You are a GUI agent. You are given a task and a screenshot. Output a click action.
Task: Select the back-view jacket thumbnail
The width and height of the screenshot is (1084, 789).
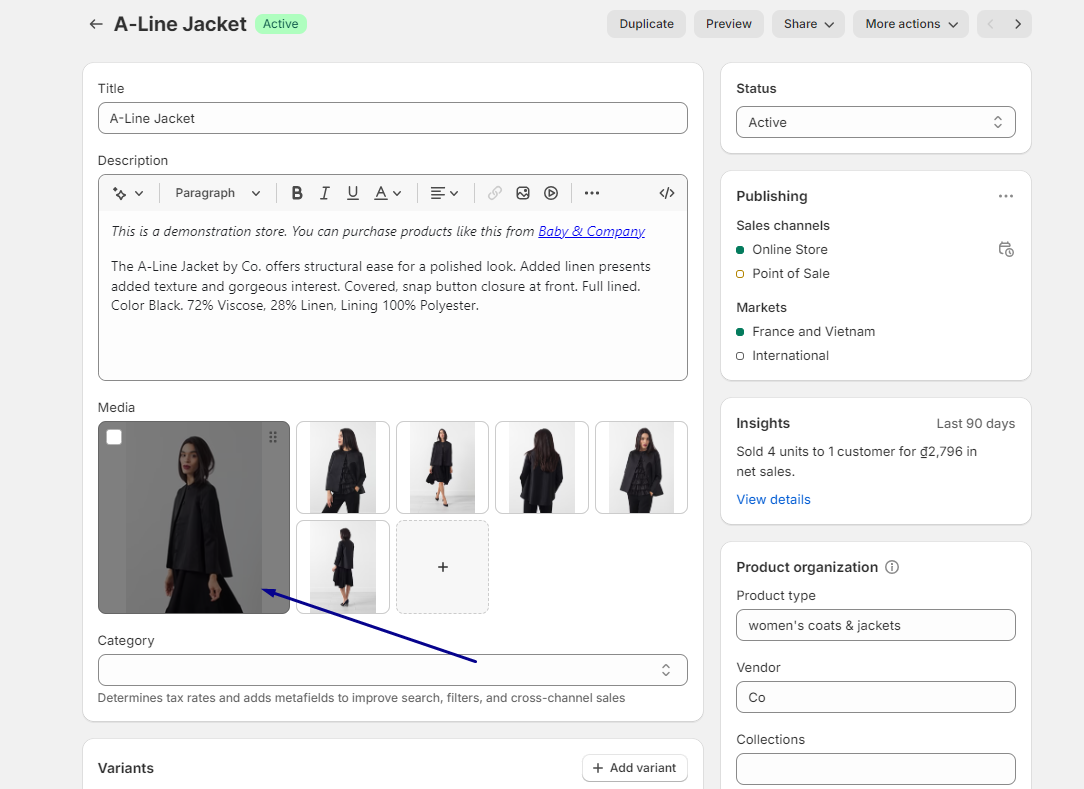point(542,467)
